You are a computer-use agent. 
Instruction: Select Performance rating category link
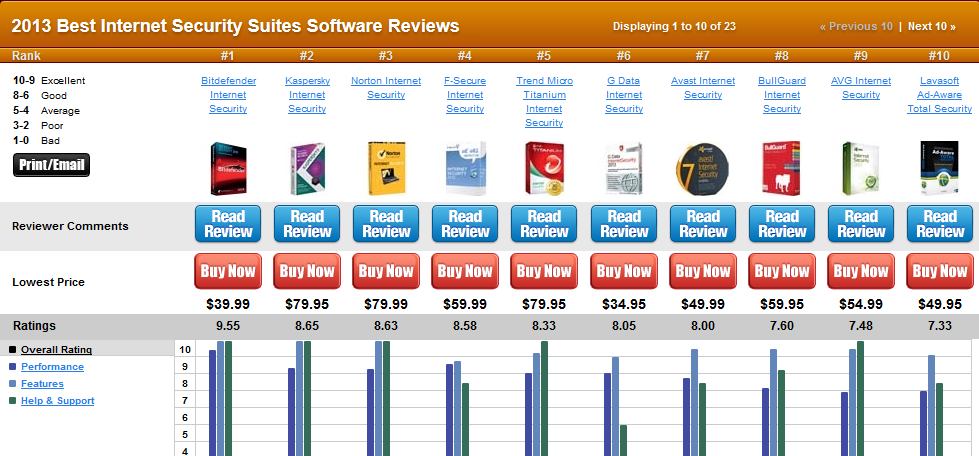[x=52, y=367]
